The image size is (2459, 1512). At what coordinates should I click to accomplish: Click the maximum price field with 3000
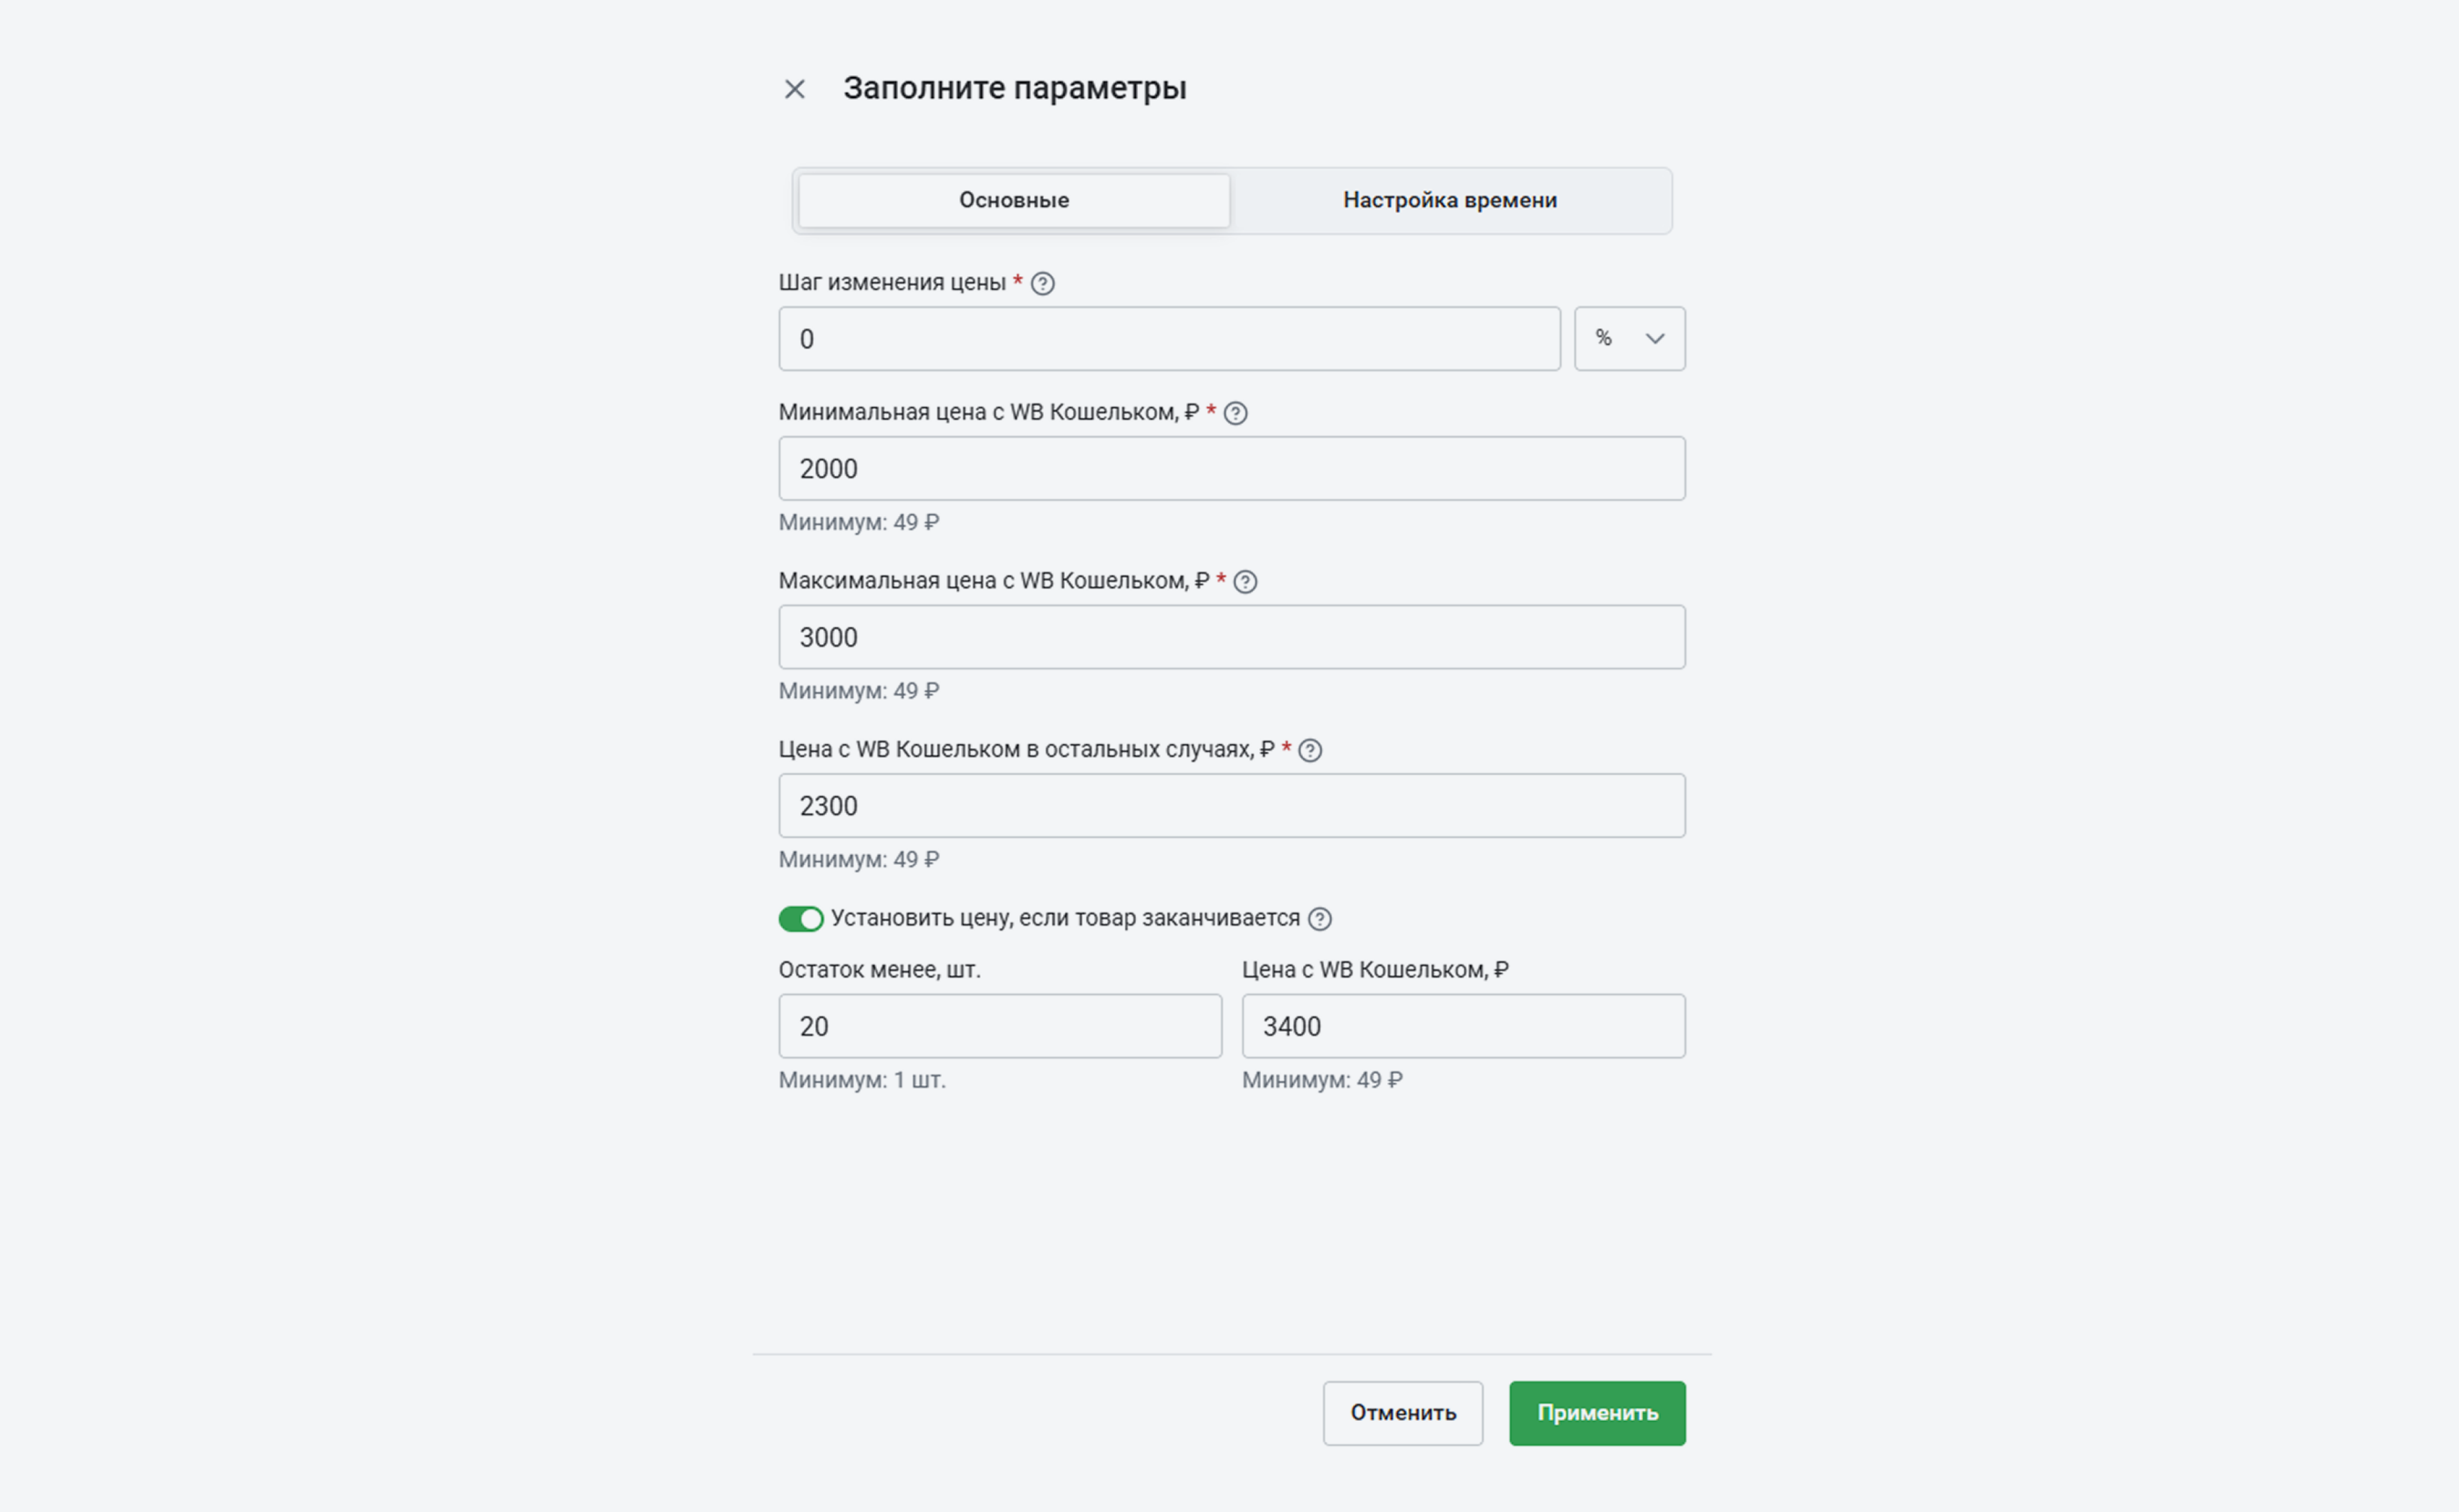pos(1231,637)
